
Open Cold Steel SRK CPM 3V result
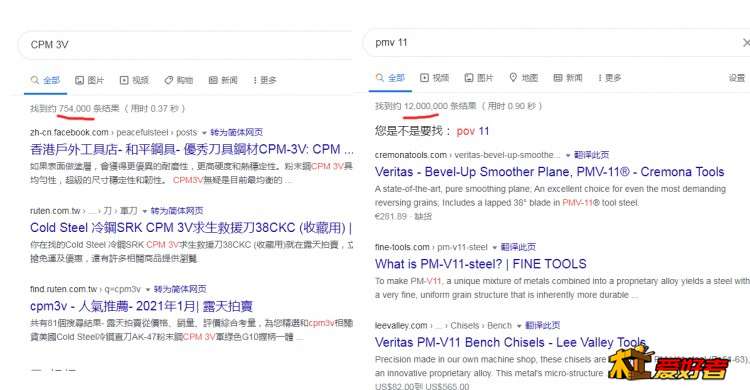point(191,227)
